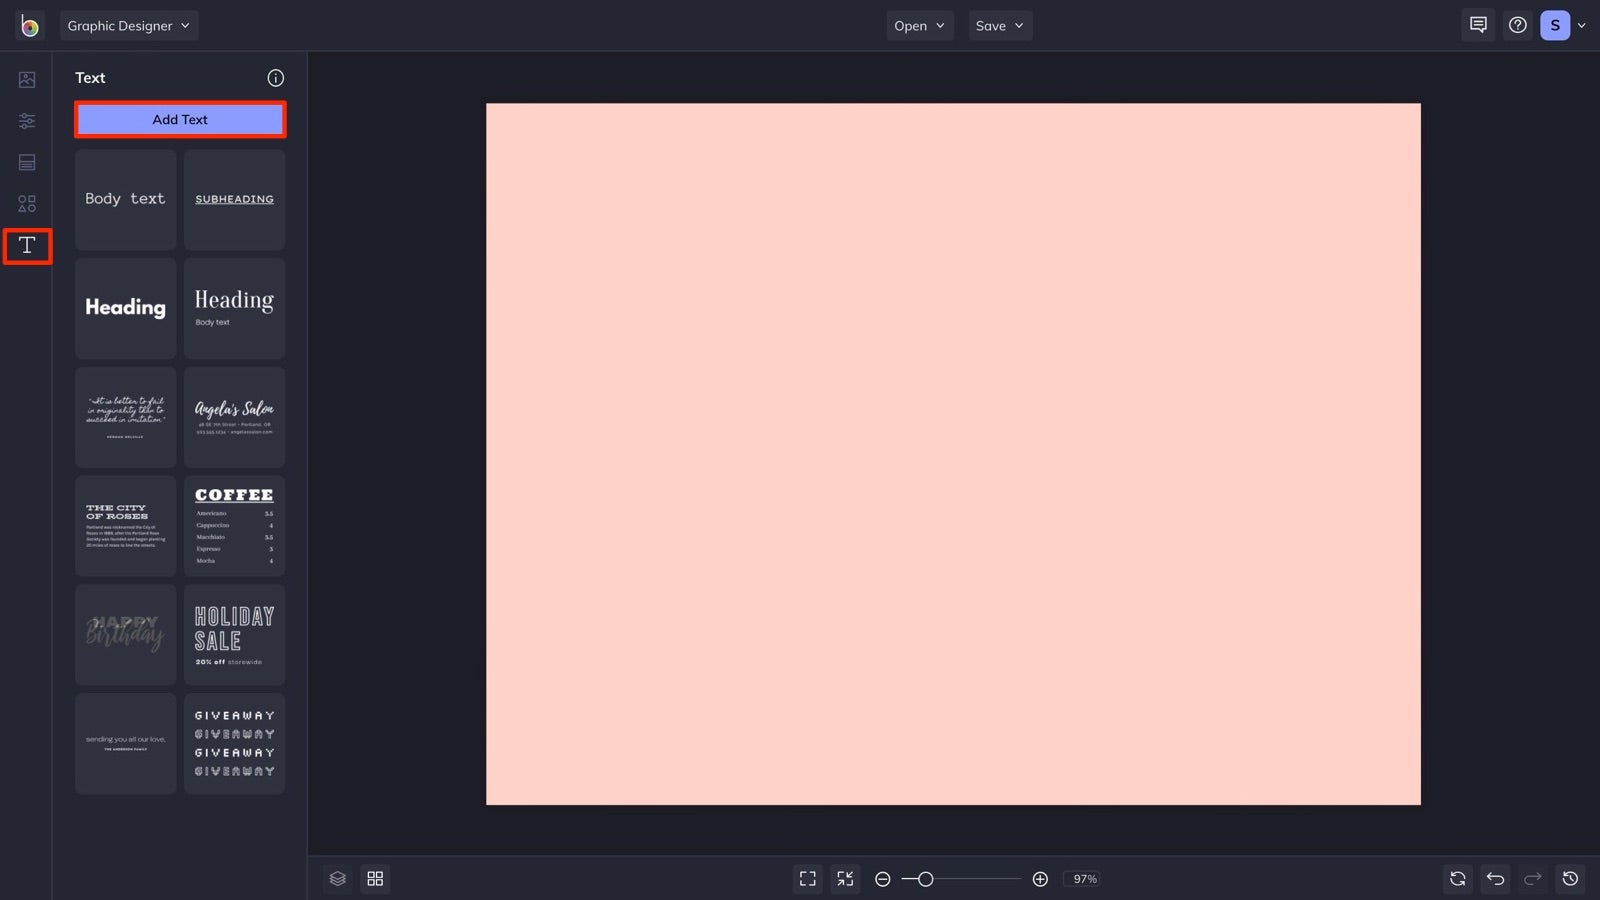Expand the Save options dropdown
Viewport: 1600px width, 900px height.
click(x=1000, y=25)
